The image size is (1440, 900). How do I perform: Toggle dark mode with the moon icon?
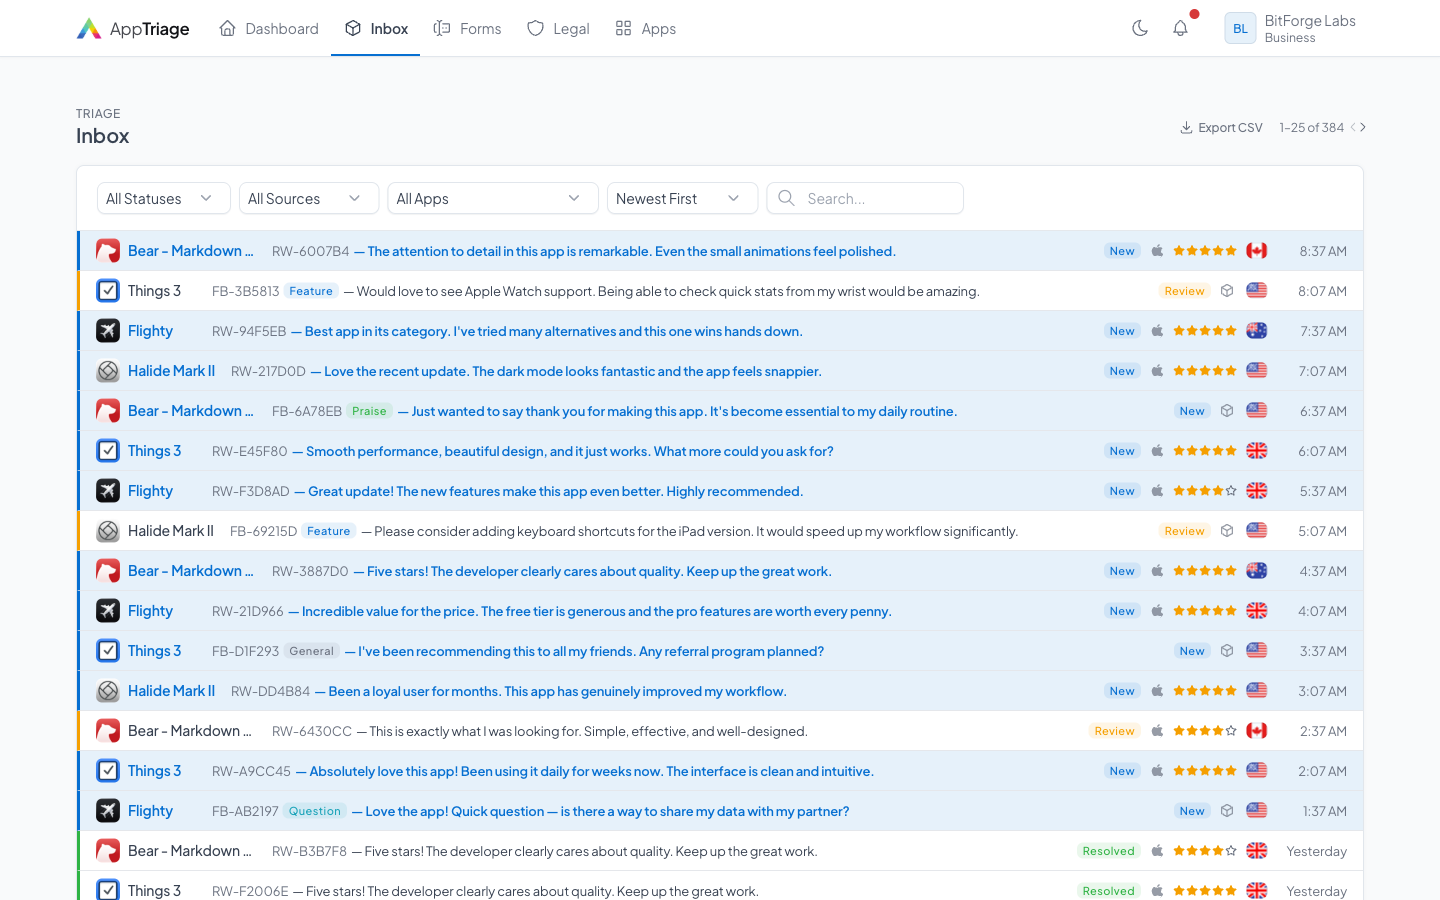click(1139, 28)
